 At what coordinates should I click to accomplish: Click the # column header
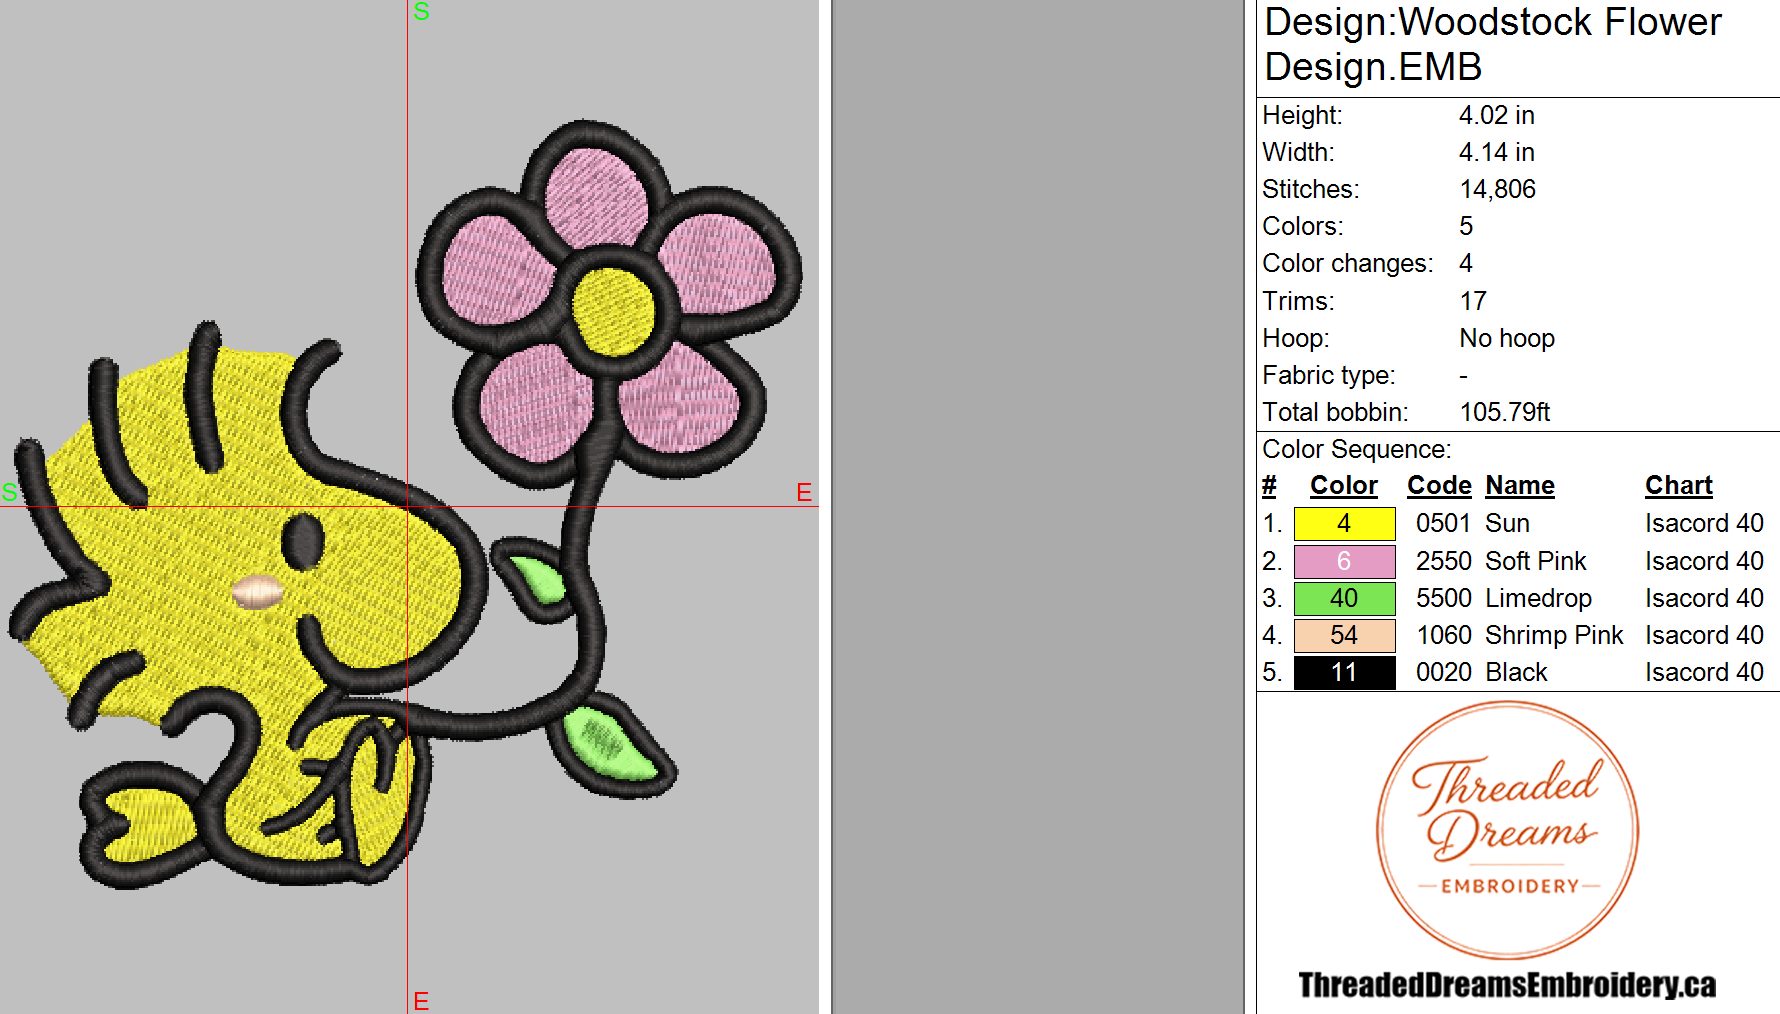coord(1269,486)
